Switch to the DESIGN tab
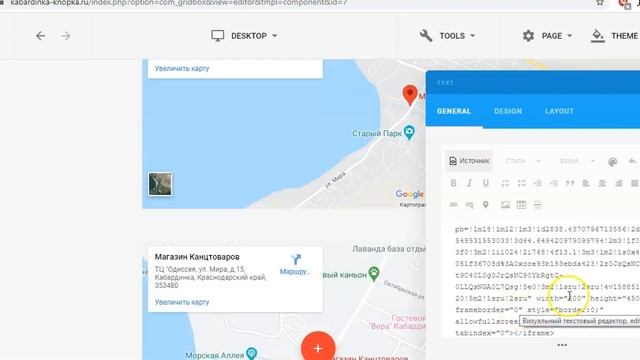The image size is (640, 360). pos(508,111)
